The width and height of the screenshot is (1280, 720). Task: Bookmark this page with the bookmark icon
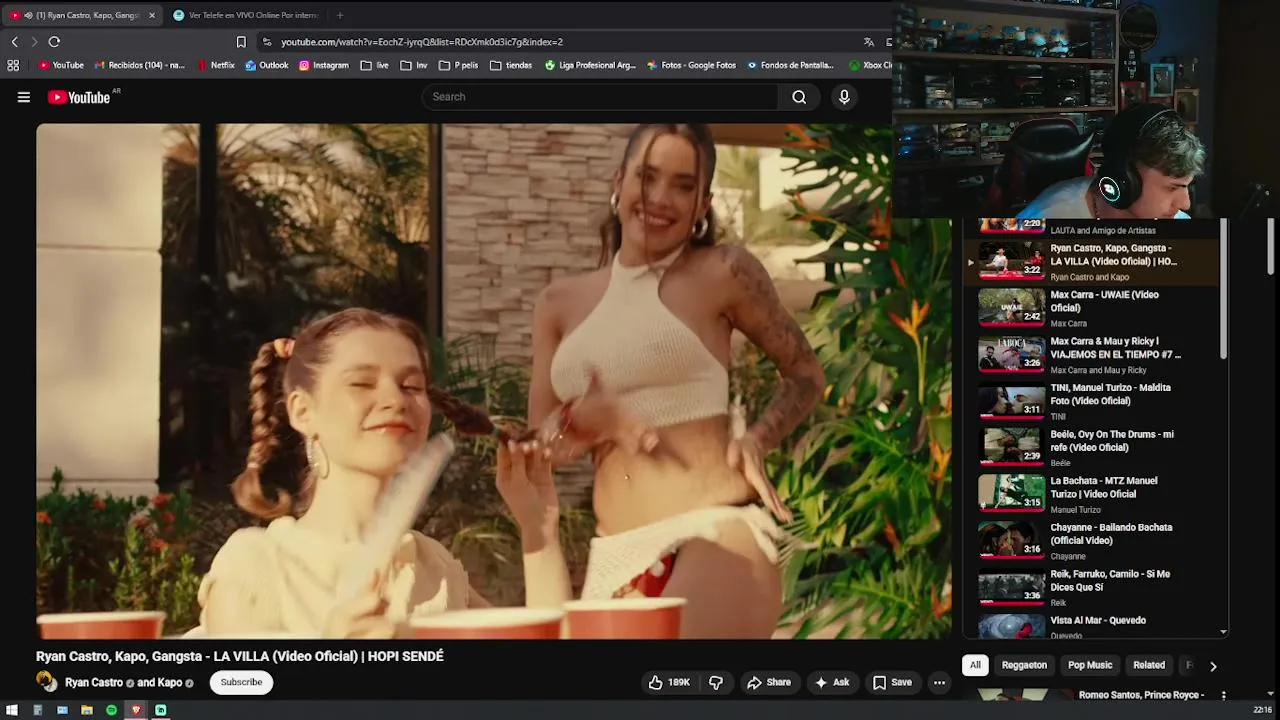point(241,42)
